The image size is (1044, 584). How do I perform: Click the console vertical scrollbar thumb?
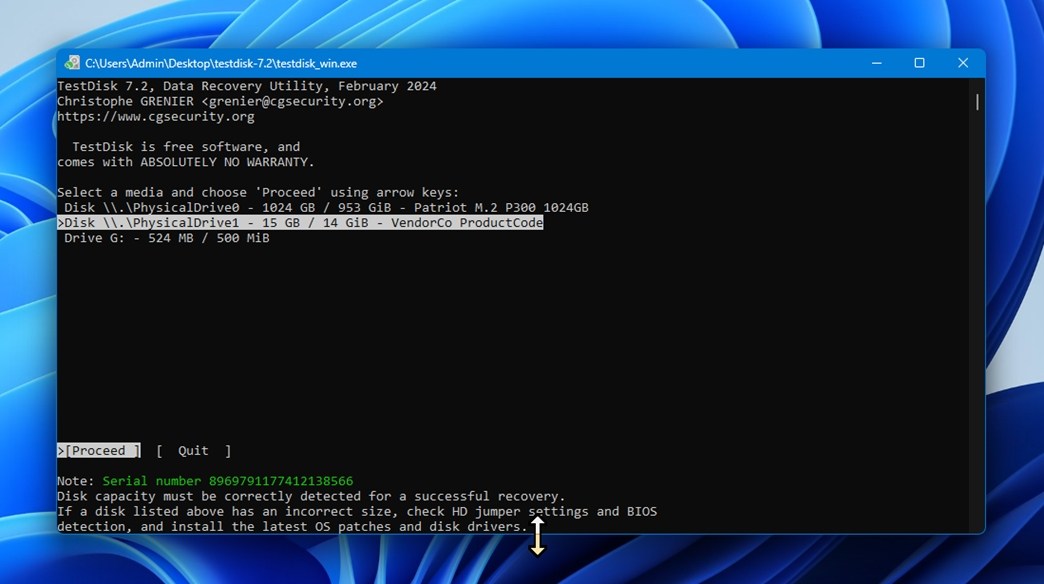coord(977,102)
